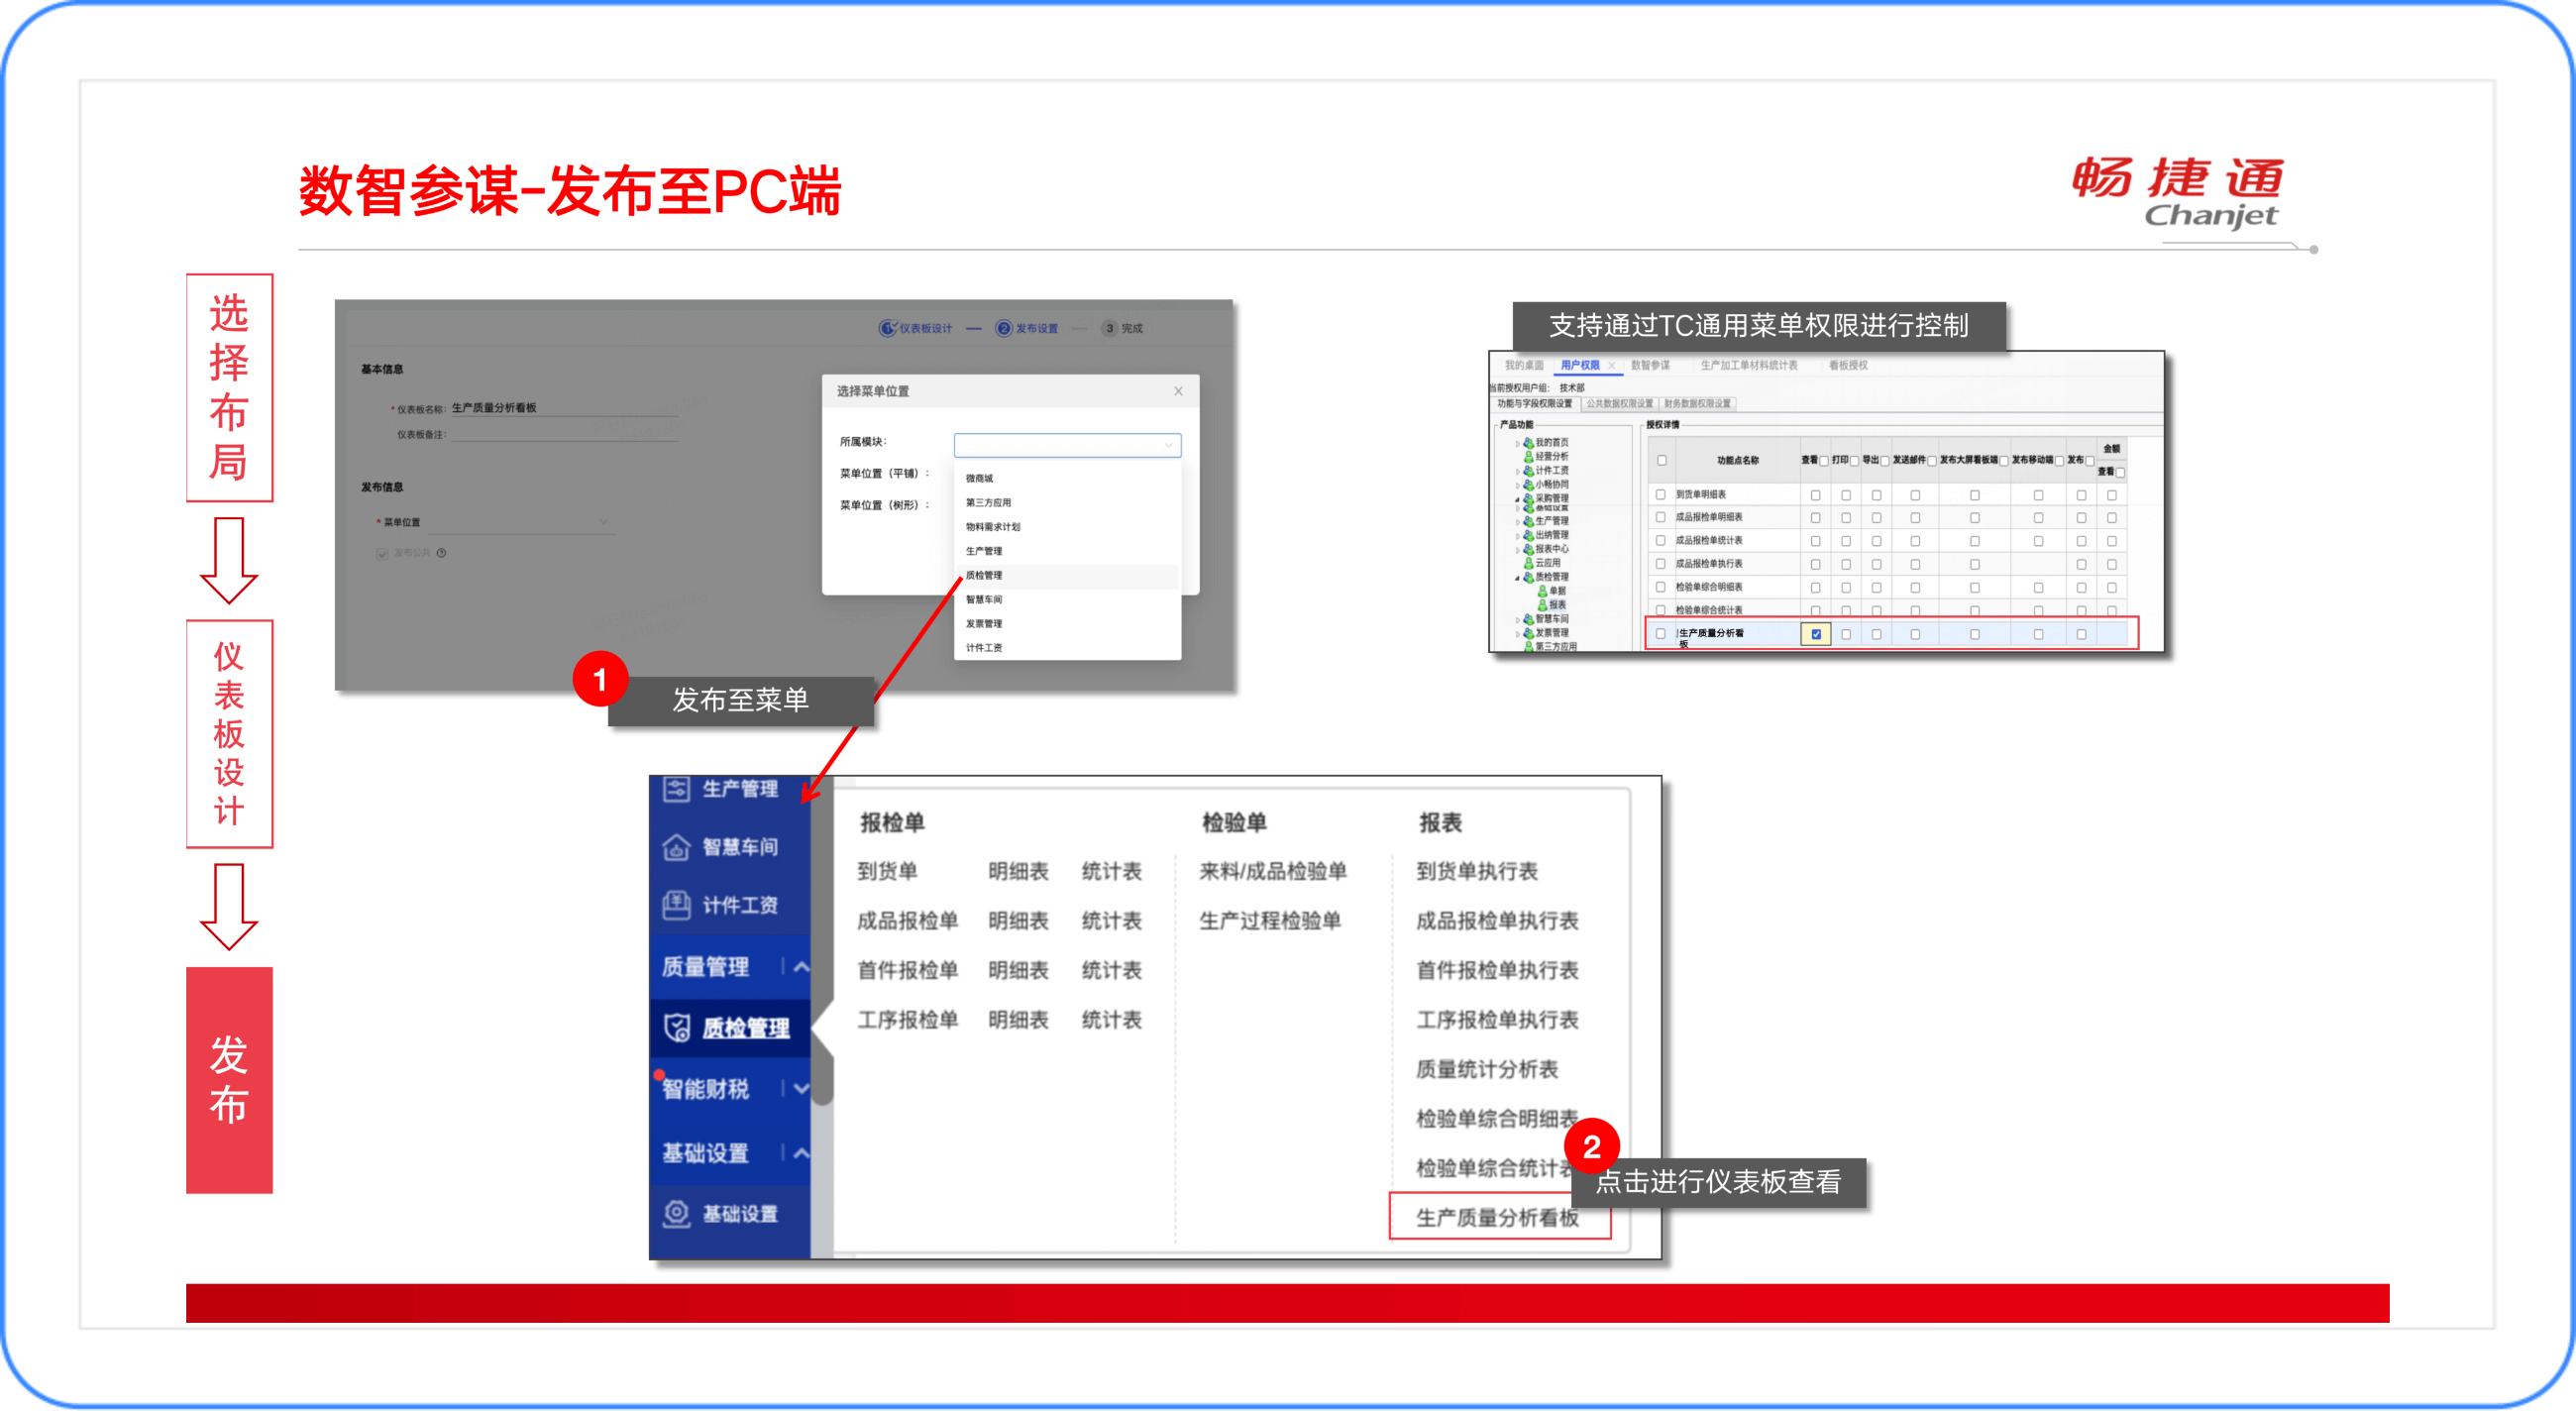2576x1411 pixels.
Task: Click the 仪表板名称 input field
Action: tap(564, 408)
